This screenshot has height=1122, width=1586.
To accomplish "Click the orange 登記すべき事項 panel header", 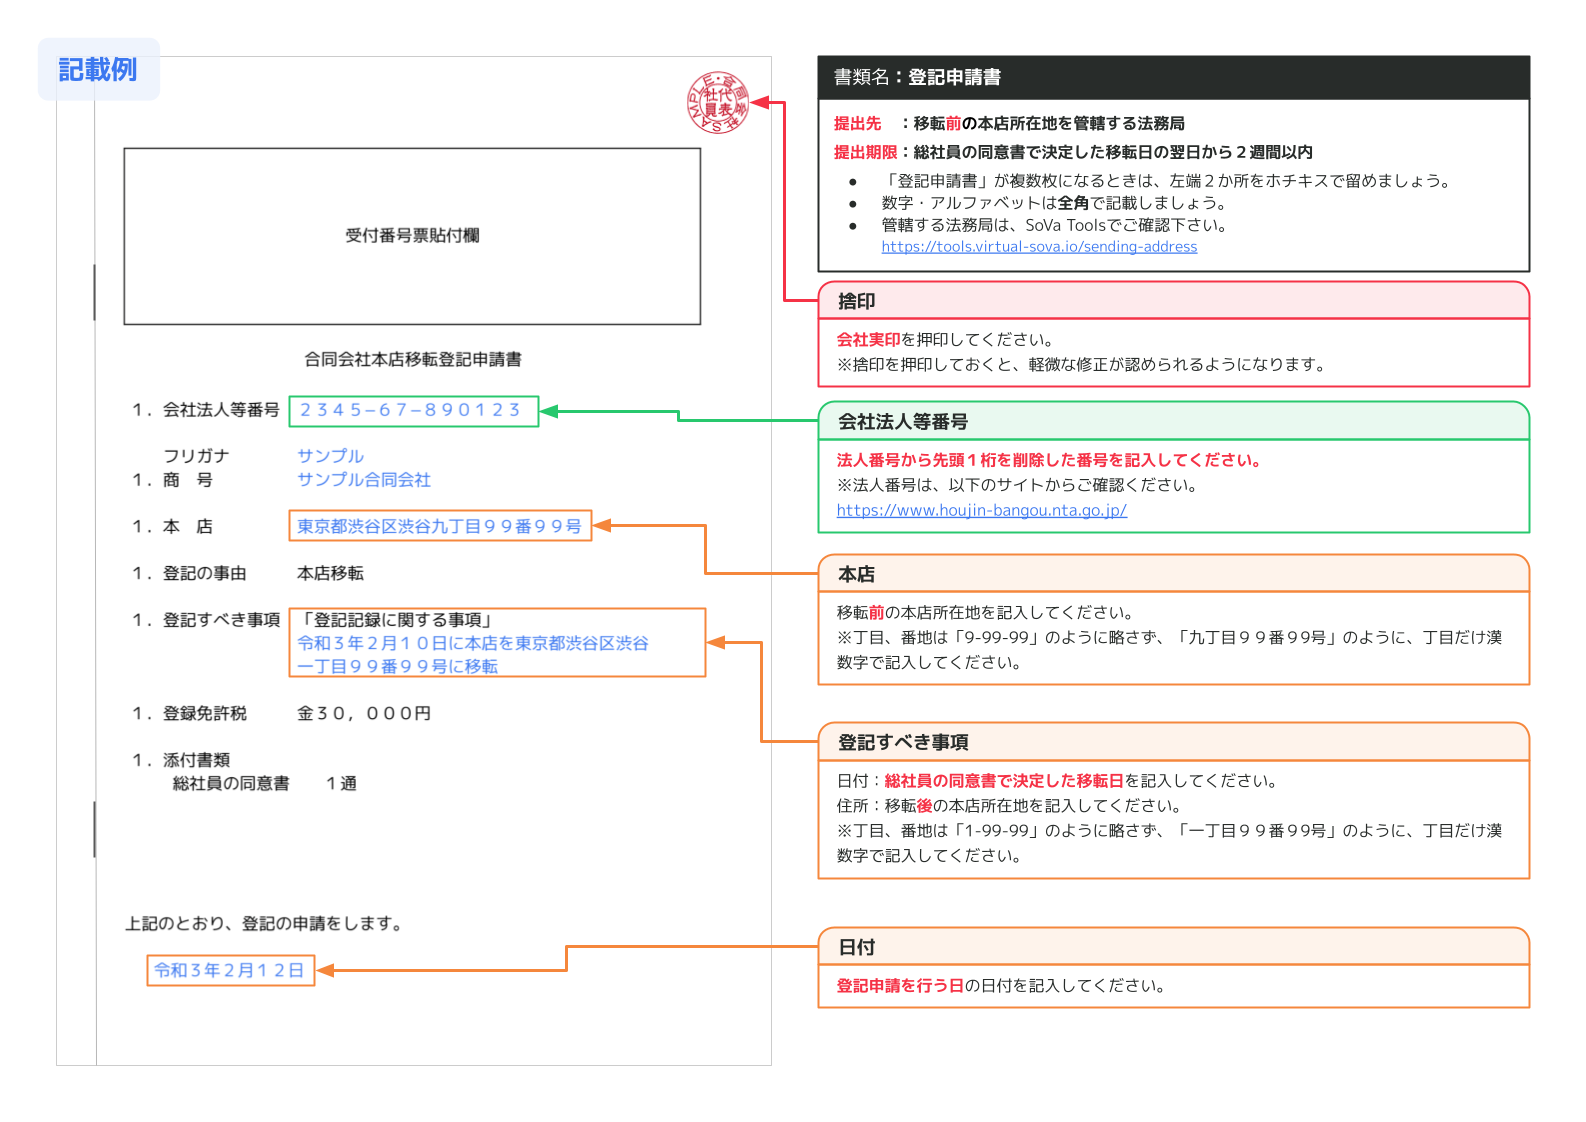I will point(1173,742).
